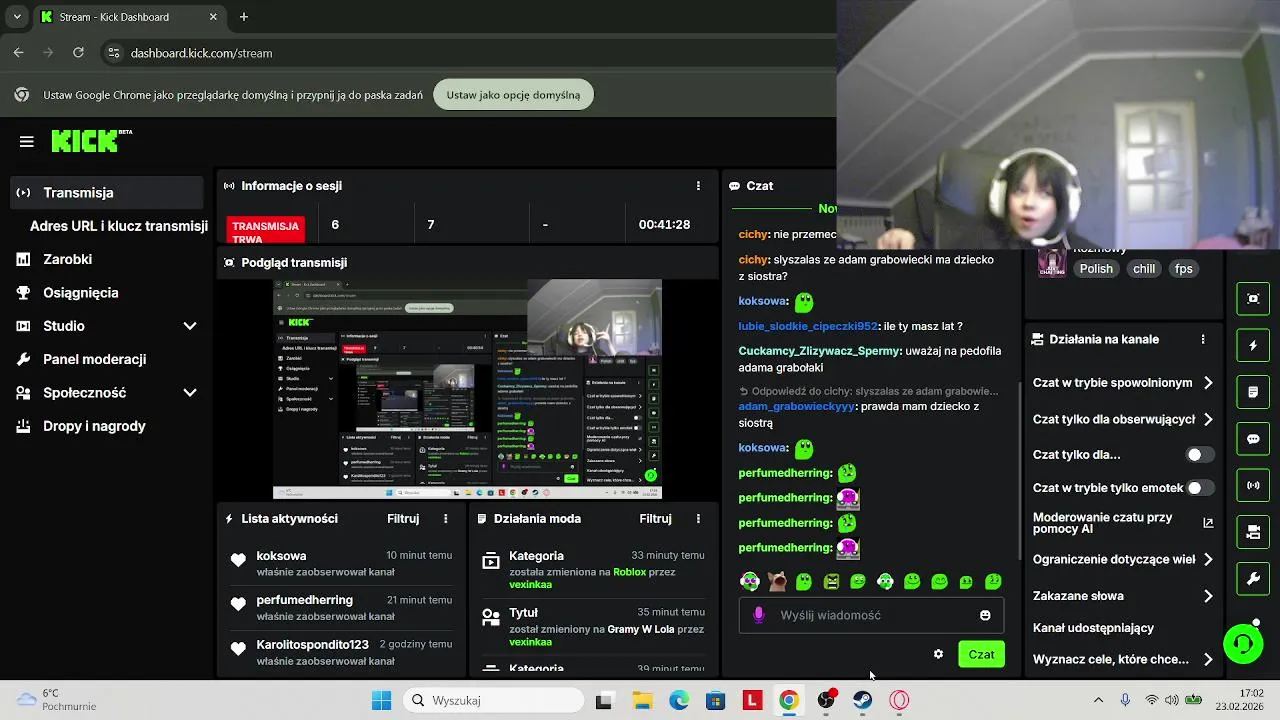The image size is (1280, 720).
Task: Reload the page in Chrome
Action: 77,53
